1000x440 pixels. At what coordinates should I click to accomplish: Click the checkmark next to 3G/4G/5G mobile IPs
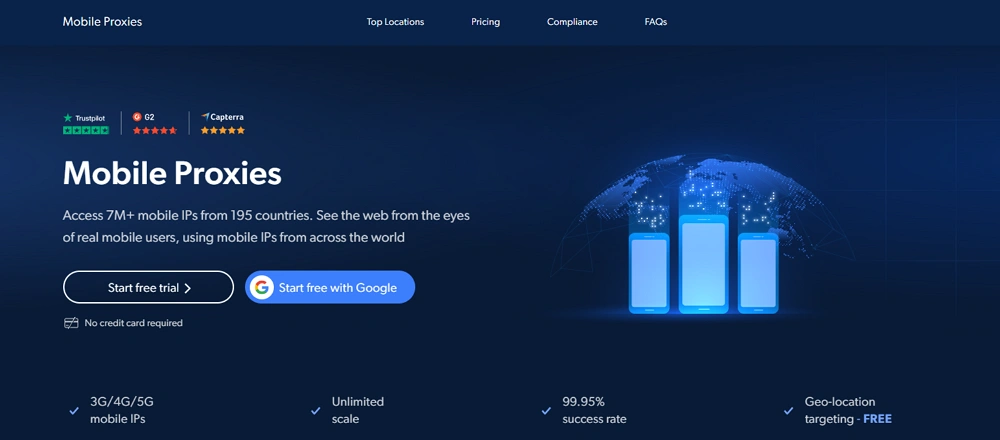(74, 411)
